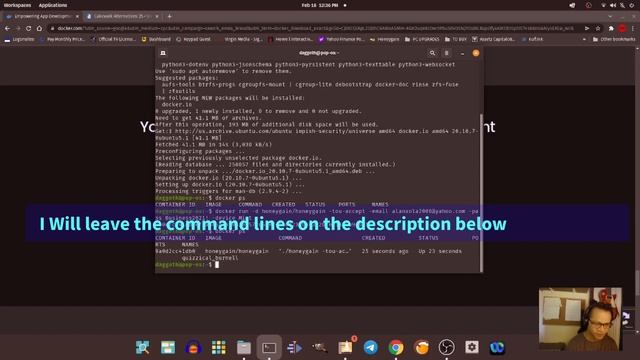Open a new Chrome tab with the plus button
The width and height of the screenshot is (640, 360).
[169, 16]
